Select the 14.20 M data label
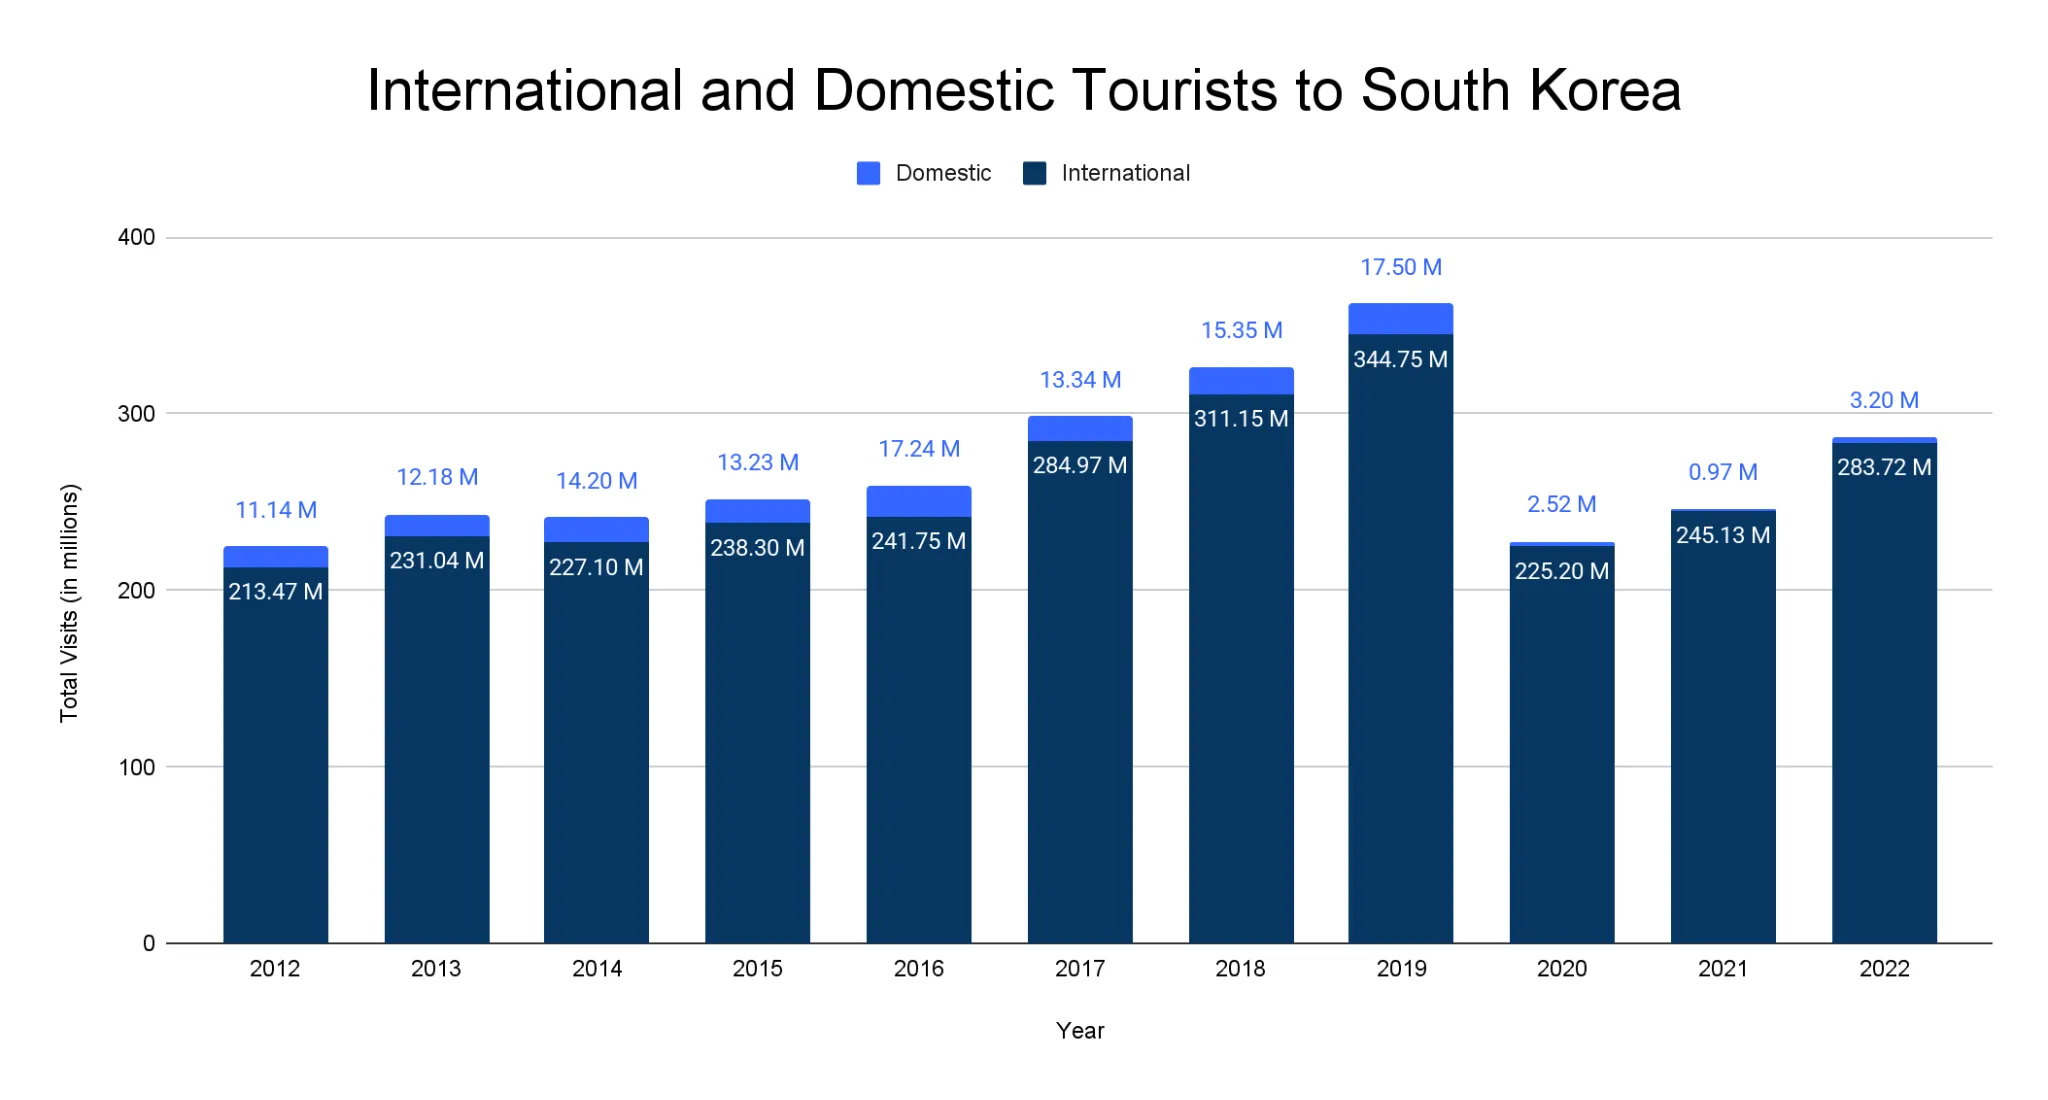This screenshot has height=1100, width=2048. tap(596, 481)
